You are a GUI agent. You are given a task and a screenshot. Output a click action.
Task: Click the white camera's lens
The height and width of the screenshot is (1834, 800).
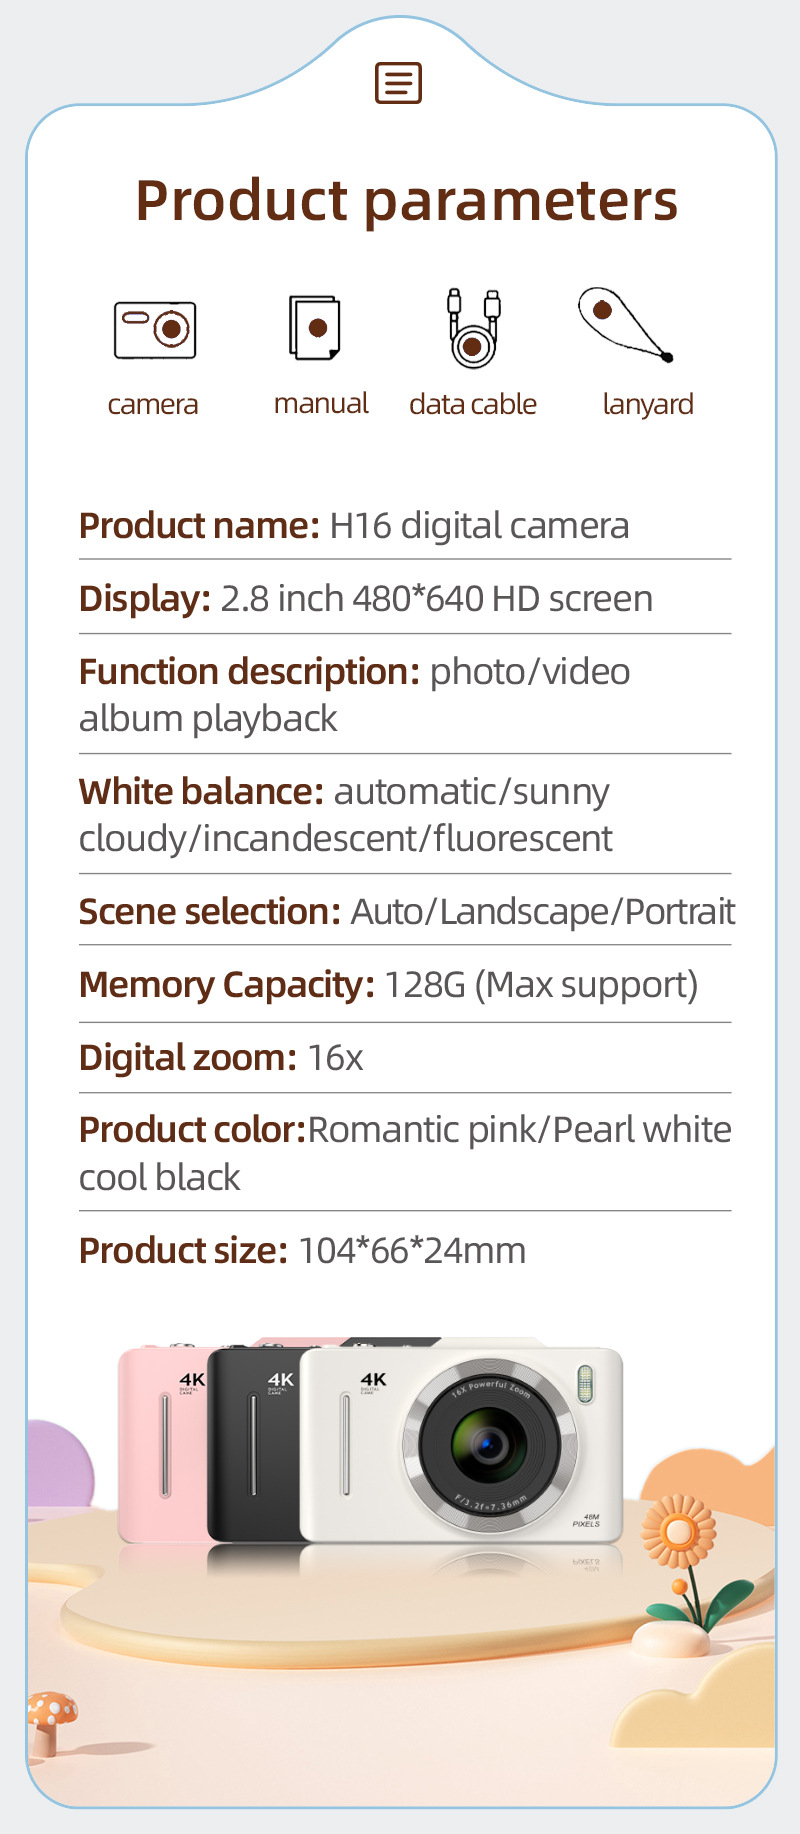489,1445
